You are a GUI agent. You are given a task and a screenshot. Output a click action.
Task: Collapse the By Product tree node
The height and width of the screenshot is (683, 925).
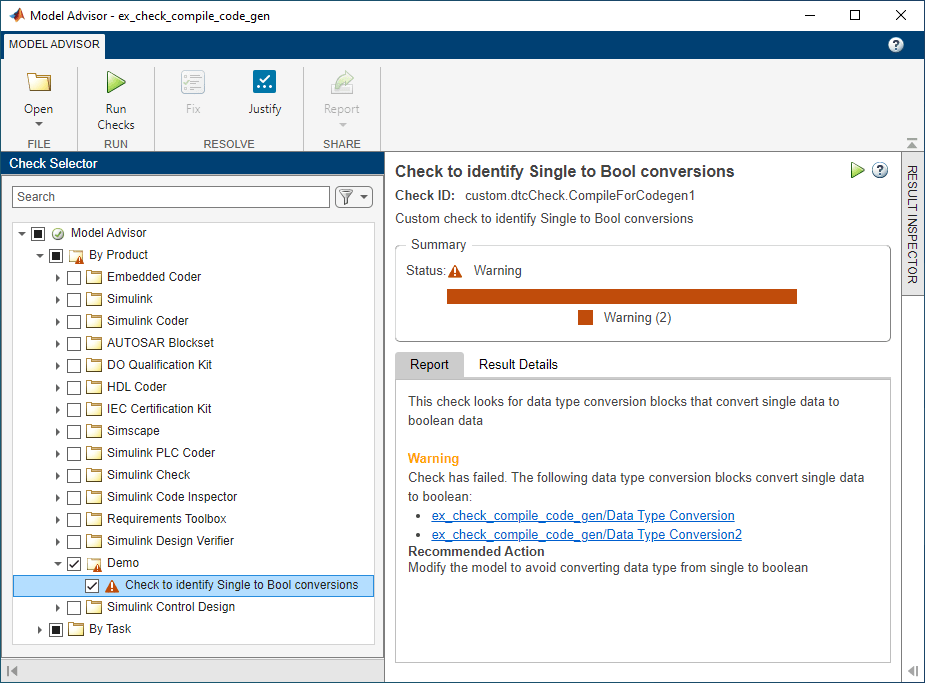click(x=40, y=255)
